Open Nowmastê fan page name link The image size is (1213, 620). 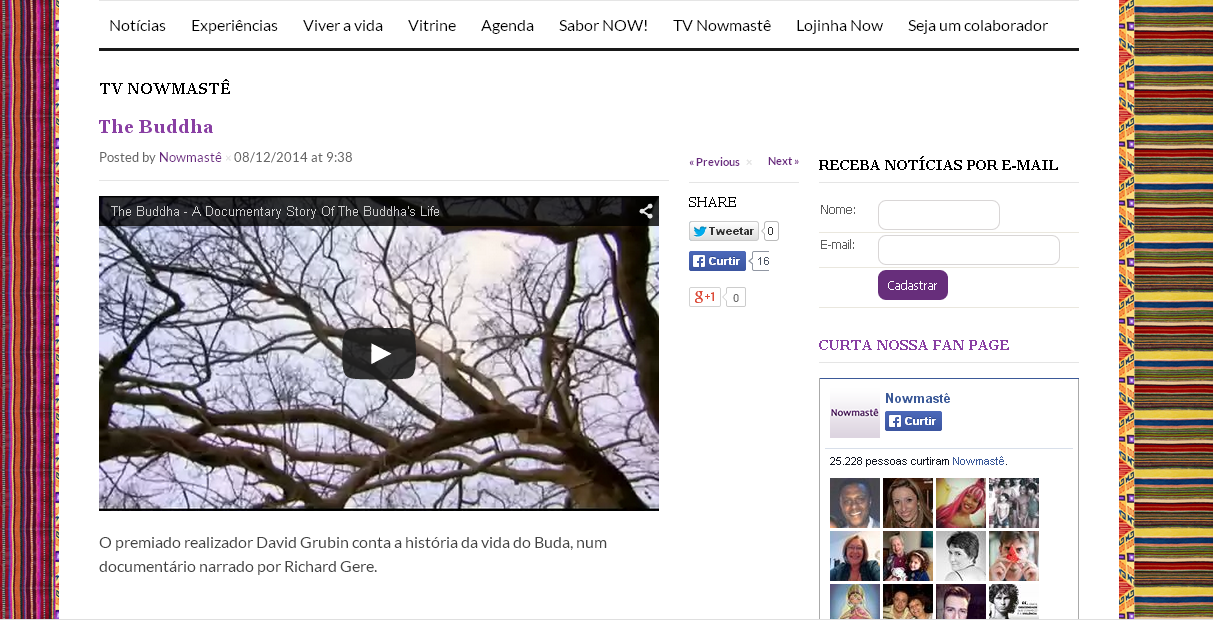point(917,398)
